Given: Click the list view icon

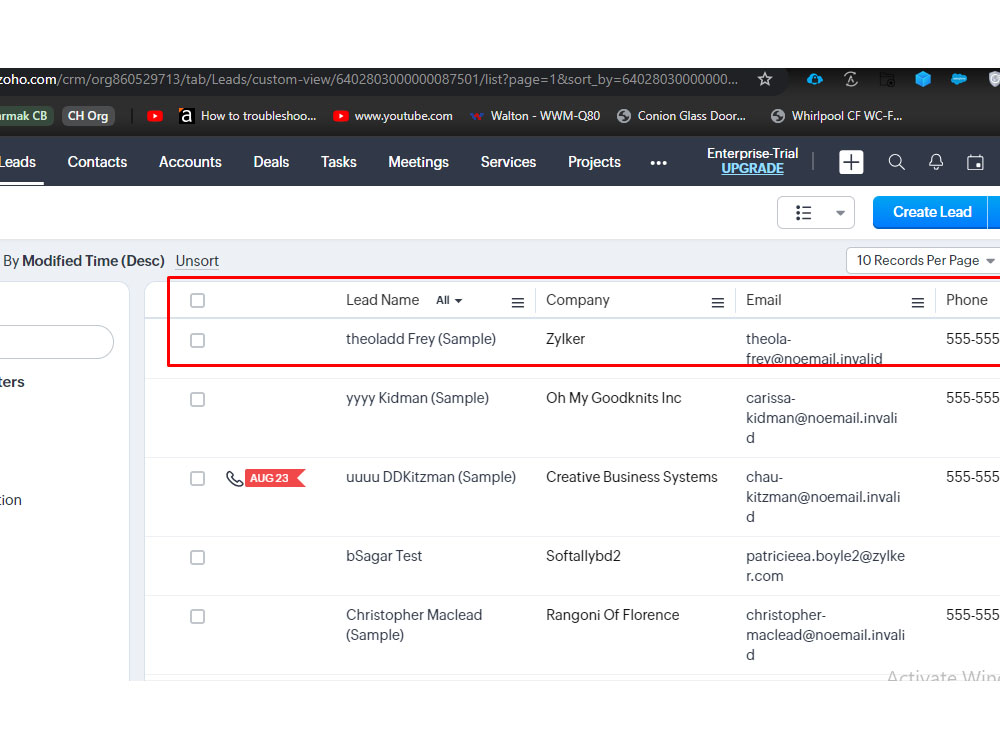Looking at the screenshot, I should 804,212.
